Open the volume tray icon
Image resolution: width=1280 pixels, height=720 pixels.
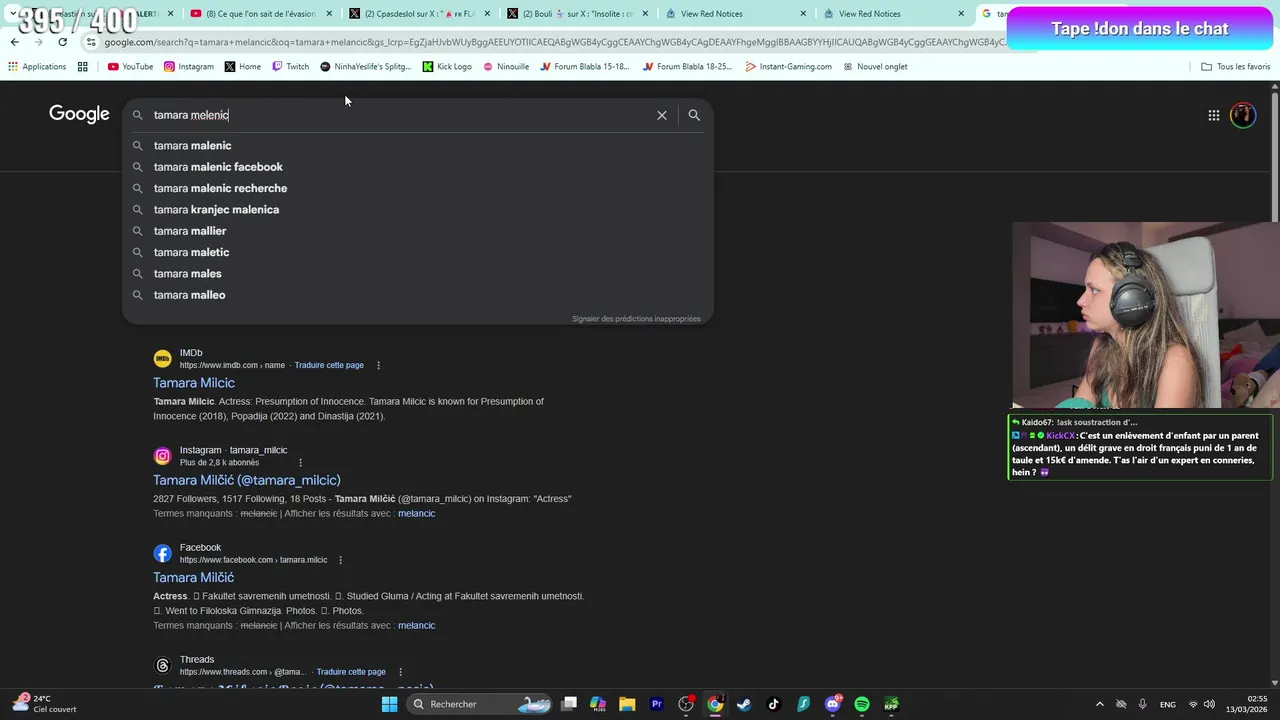[1209, 704]
